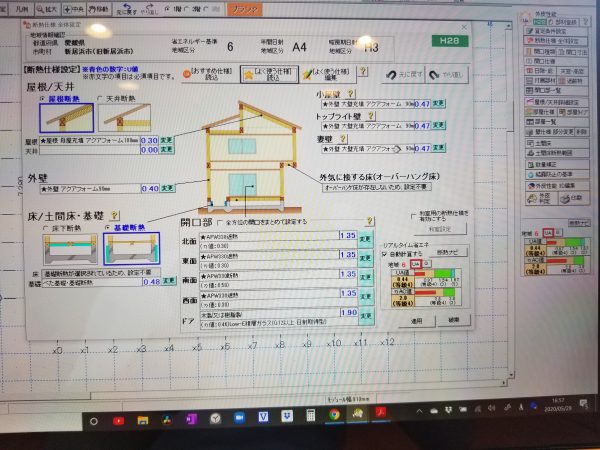
Task: Open 屋根/天井詳細設定 in right panel
Action: 556,103
